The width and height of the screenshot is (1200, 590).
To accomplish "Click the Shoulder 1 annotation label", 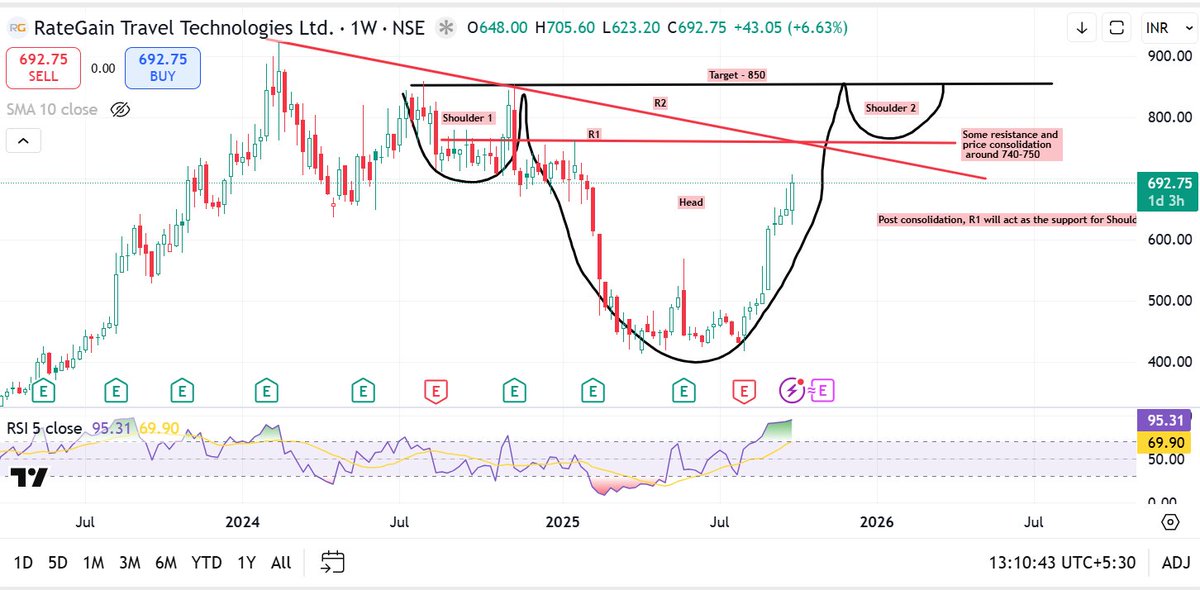I will 468,118.
